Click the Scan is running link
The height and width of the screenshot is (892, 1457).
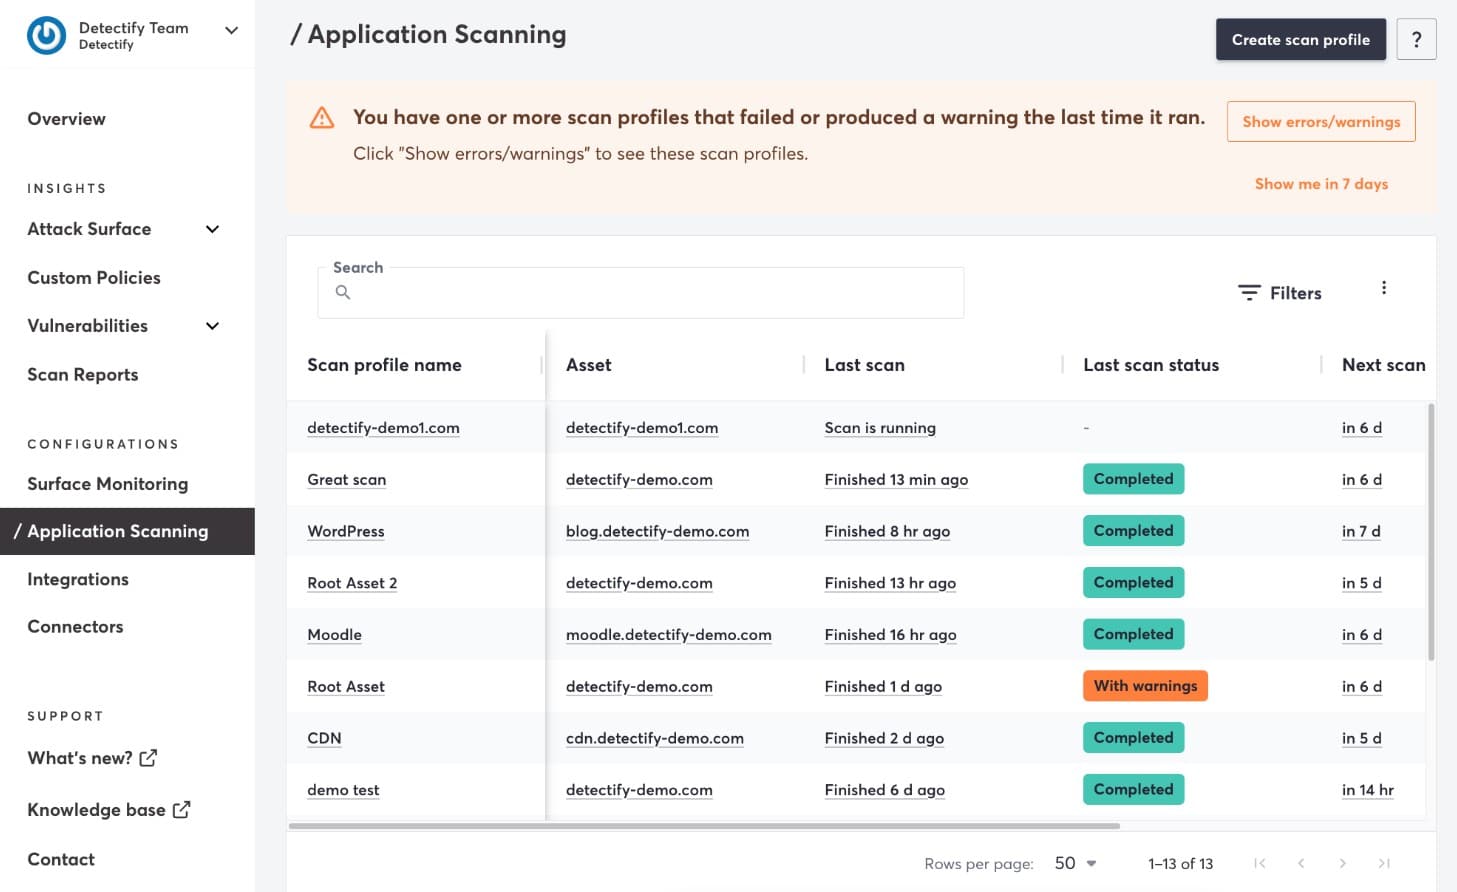[880, 428]
